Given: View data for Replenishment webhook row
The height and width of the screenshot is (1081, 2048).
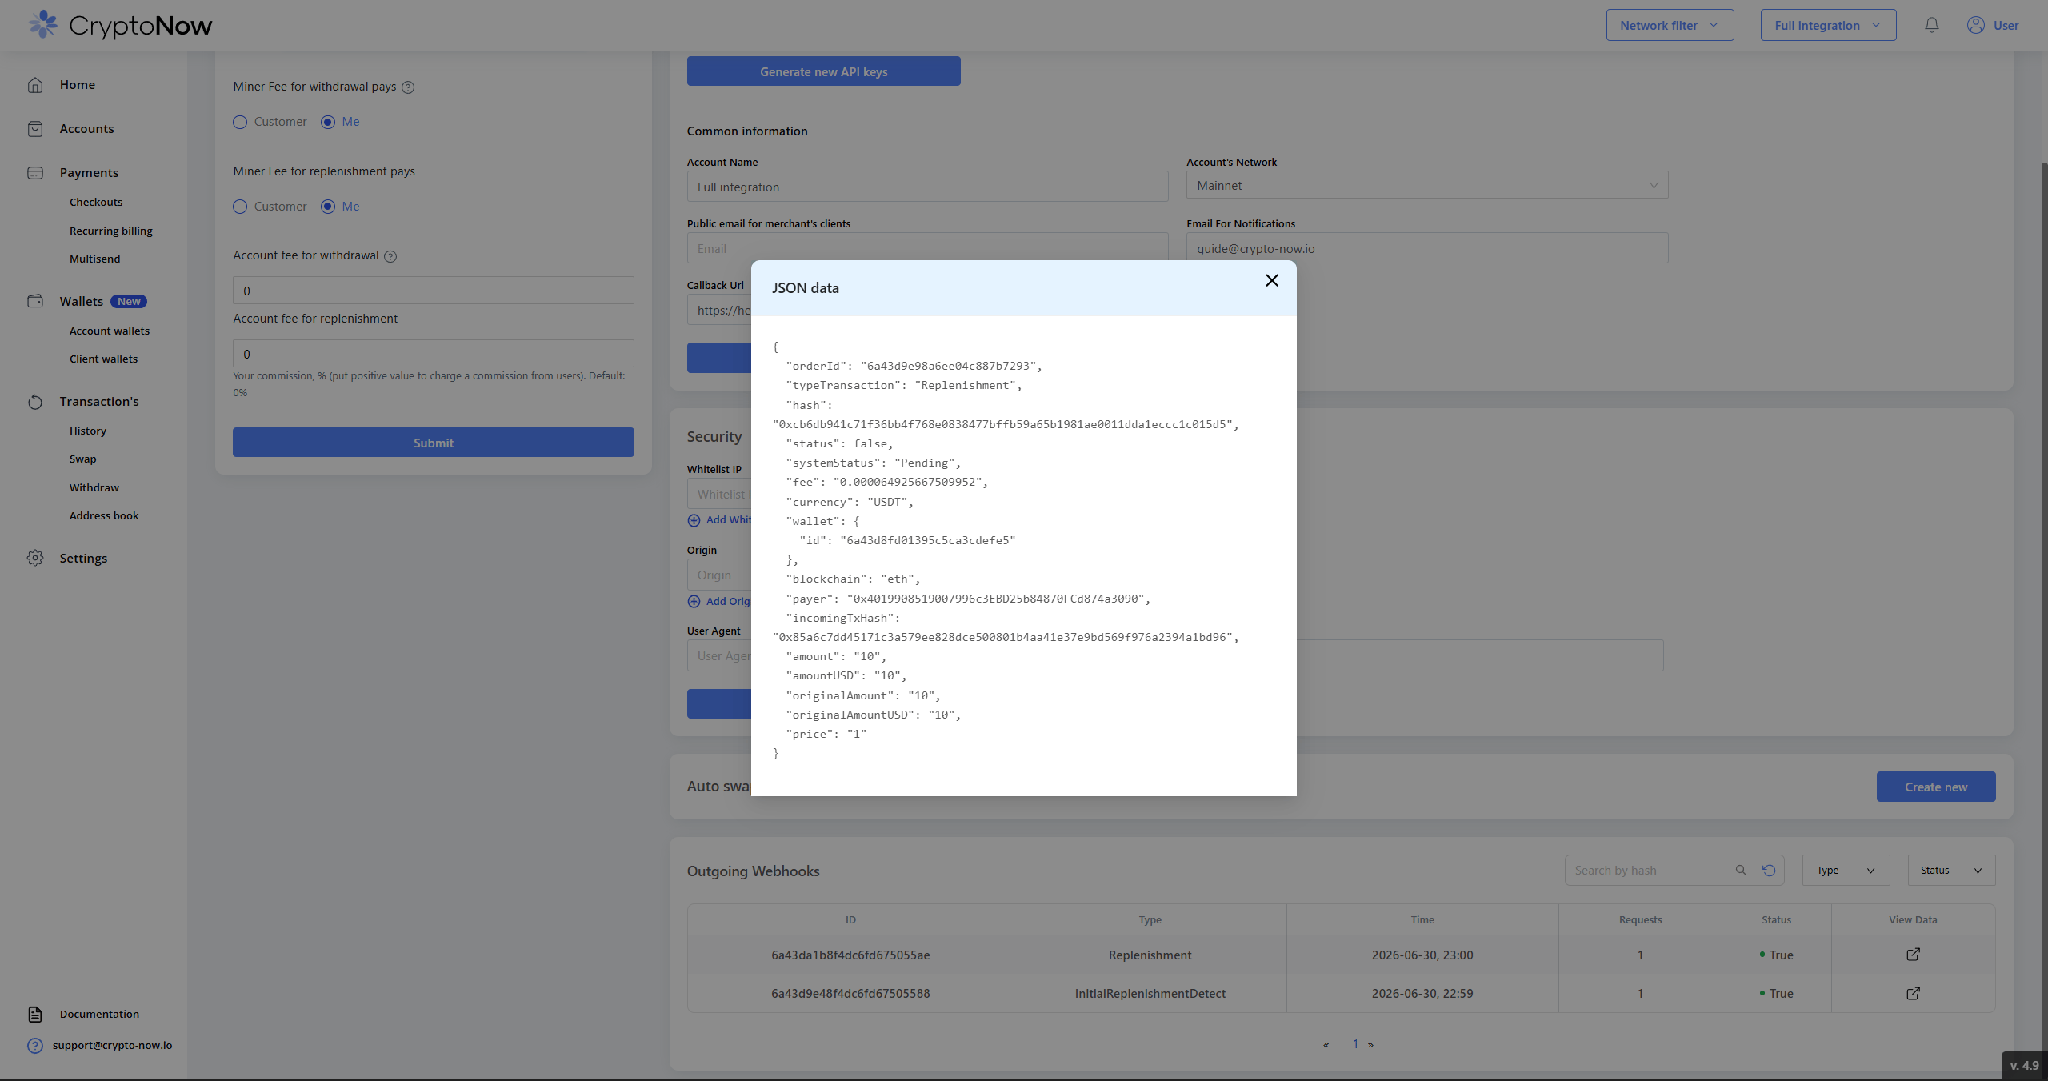Looking at the screenshot, I should pyautogui.click(x=1912, y=954).
